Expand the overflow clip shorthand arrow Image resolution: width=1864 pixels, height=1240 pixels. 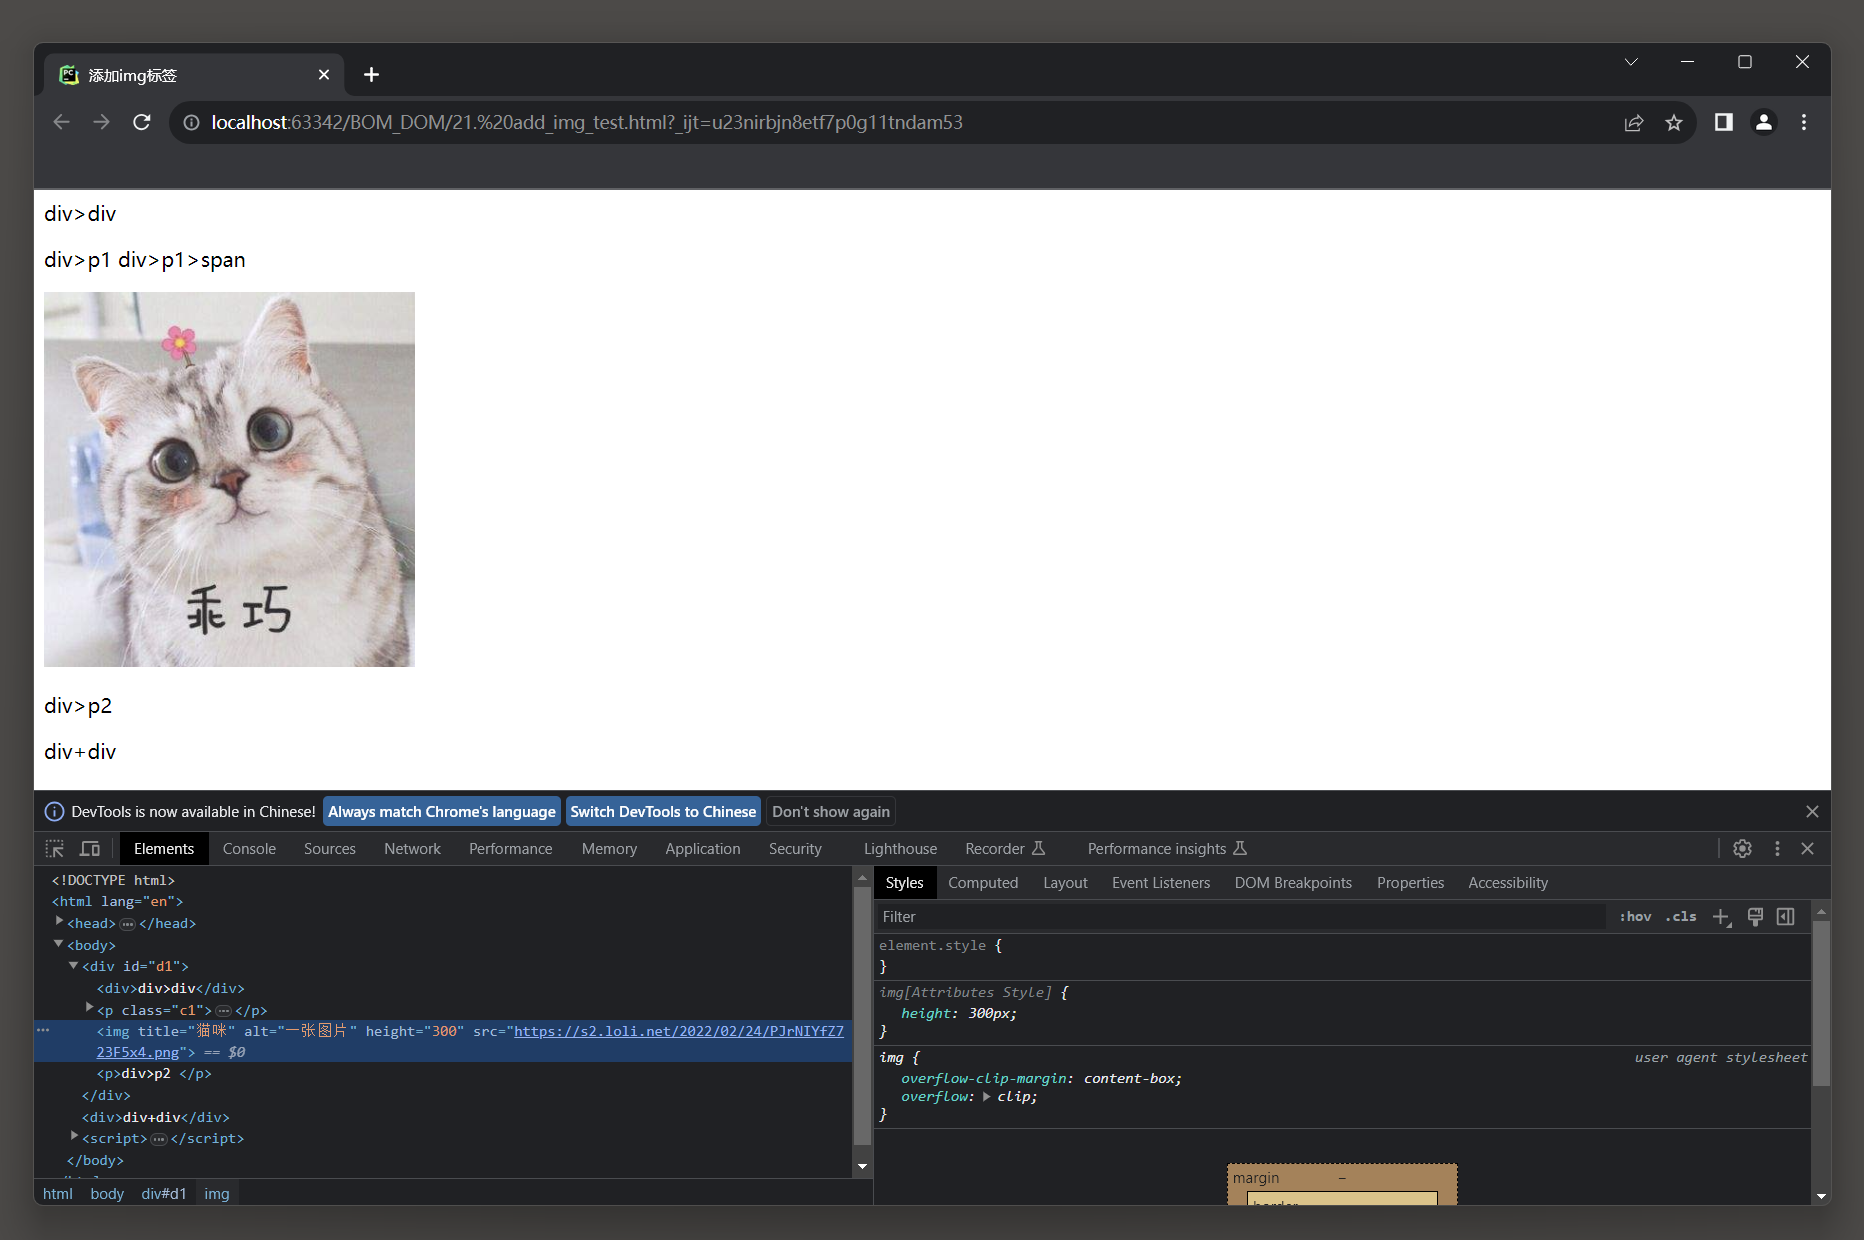tap(986, 1097)
